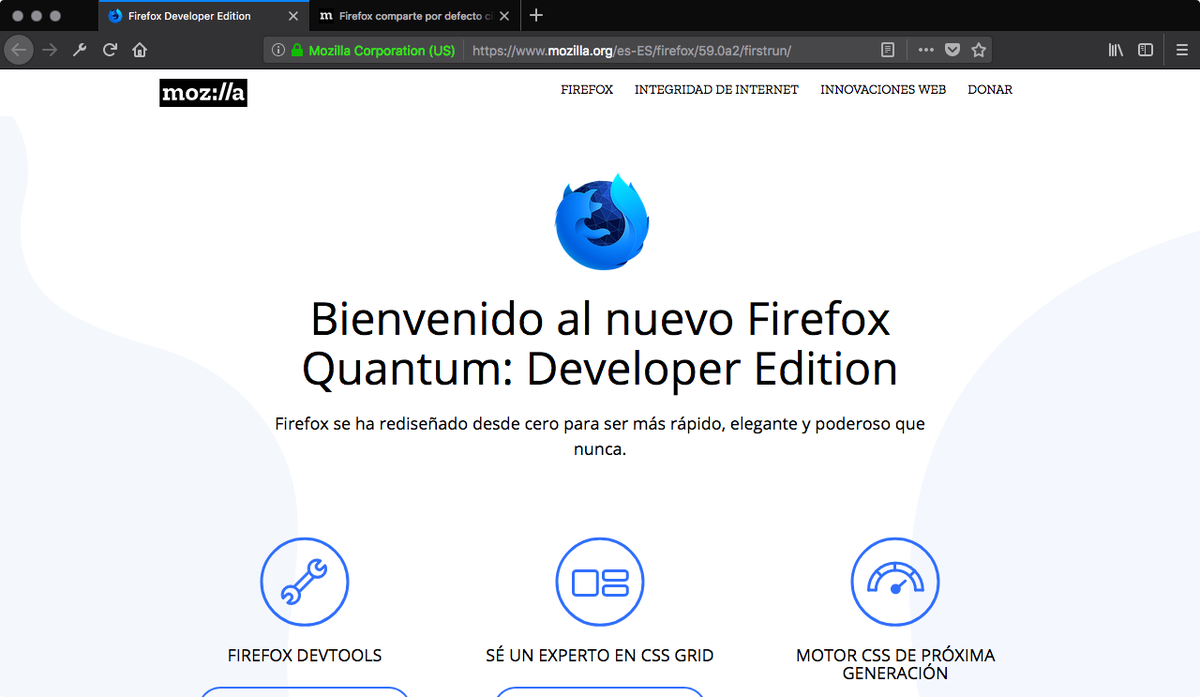The height and width of the screenshot is (697, 1200).
Task: Open the FIREFOX navigation menu item
Action: coord(587,90)
